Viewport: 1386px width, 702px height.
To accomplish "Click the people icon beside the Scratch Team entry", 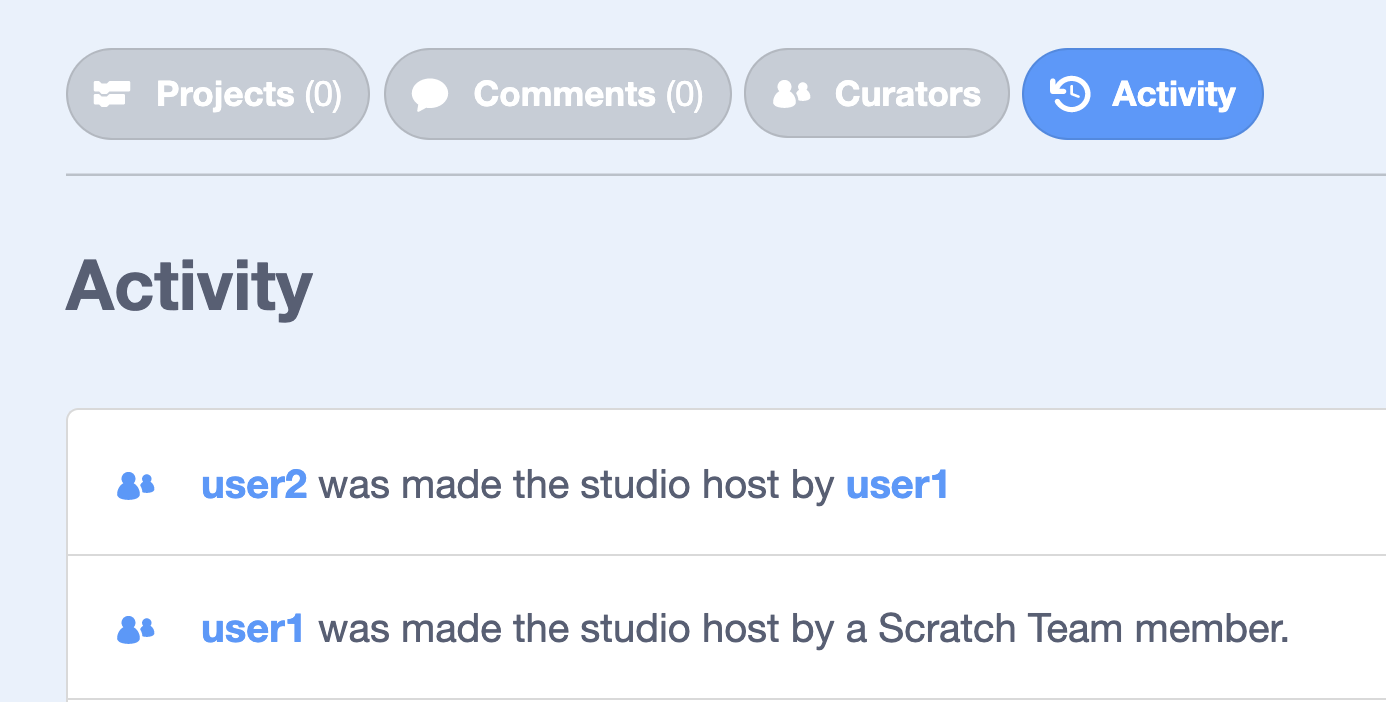I will pos(136,629).
